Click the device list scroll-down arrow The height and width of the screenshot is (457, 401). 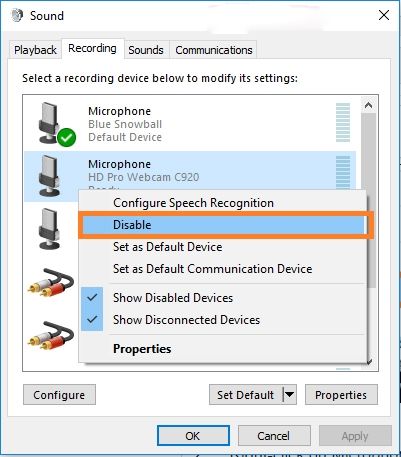click(x=369, y=362)
